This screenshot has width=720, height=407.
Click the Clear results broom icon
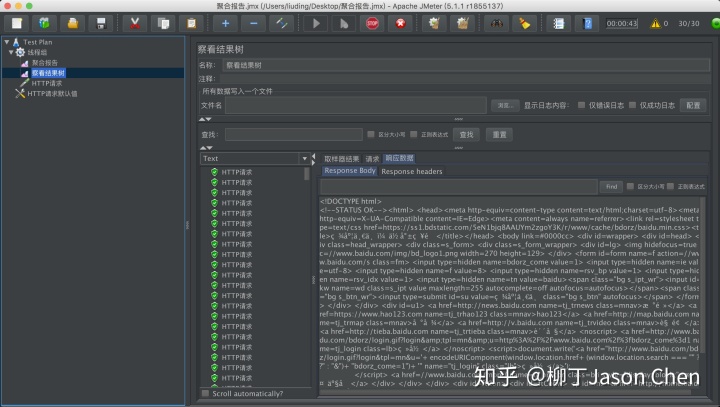[434, 23]
